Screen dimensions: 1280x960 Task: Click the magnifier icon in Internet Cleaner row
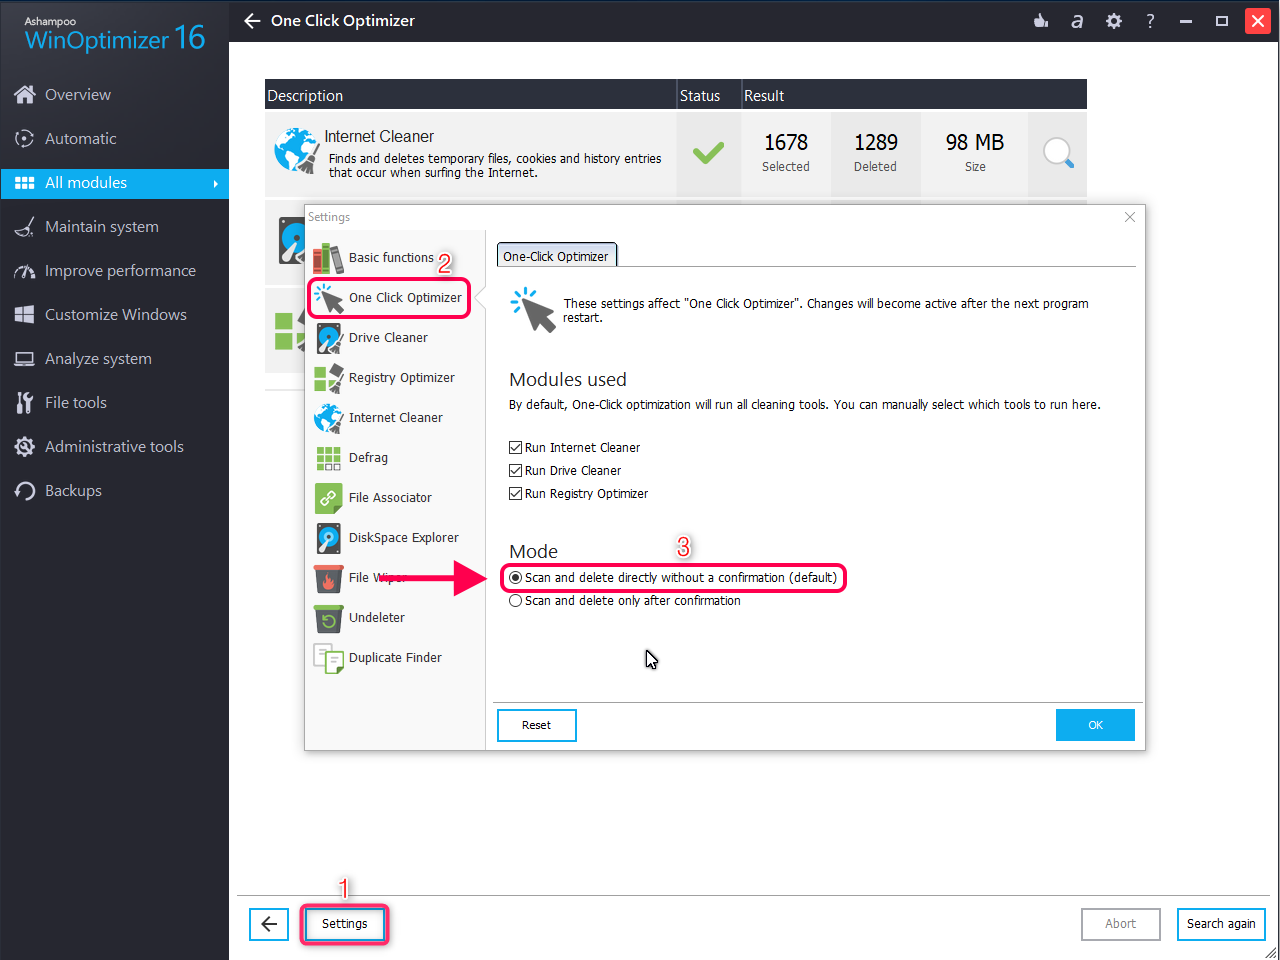point(1058,153)
